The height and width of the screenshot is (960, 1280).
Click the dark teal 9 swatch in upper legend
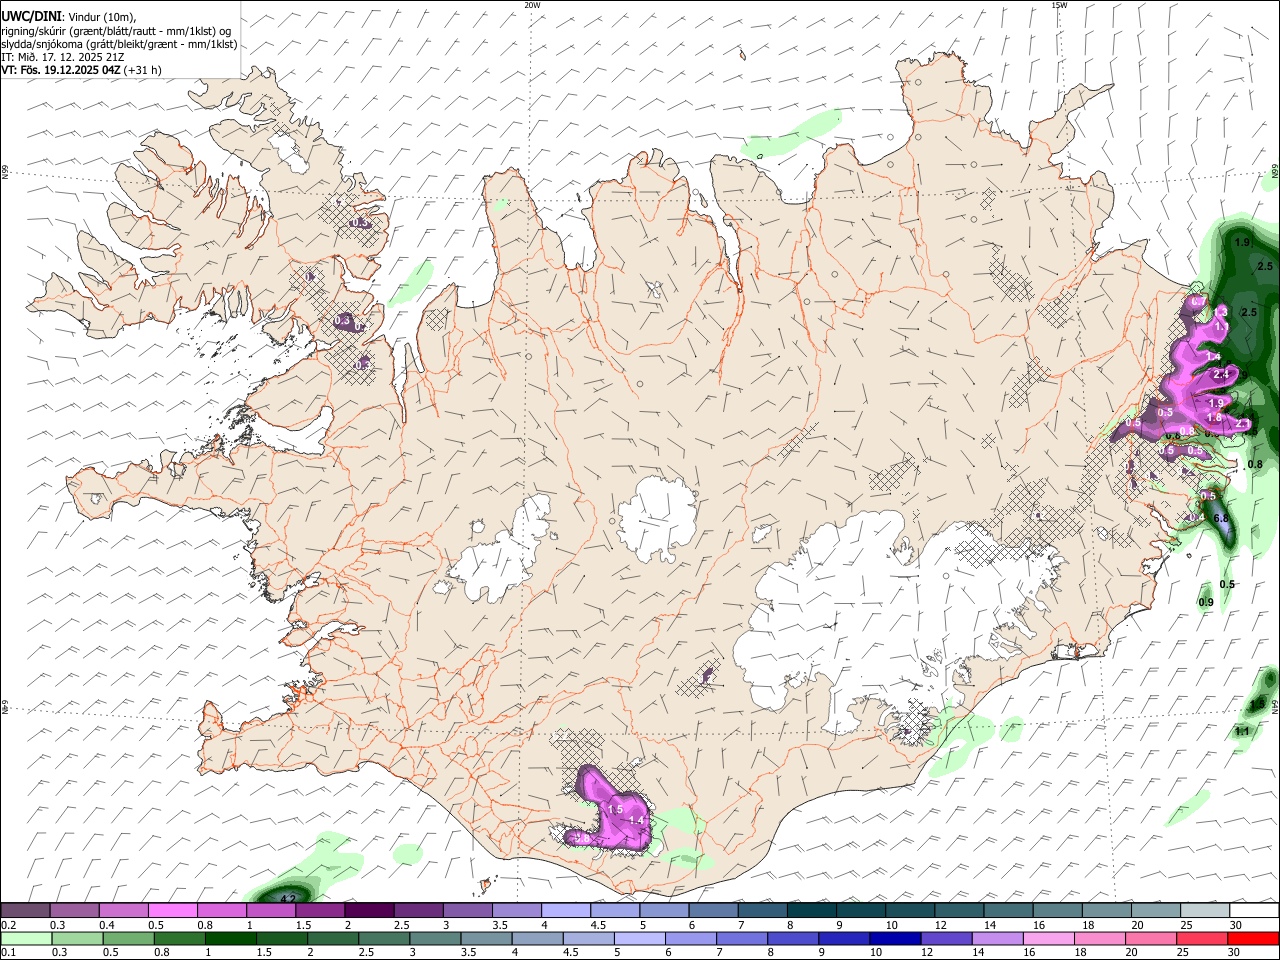[860, 911]
